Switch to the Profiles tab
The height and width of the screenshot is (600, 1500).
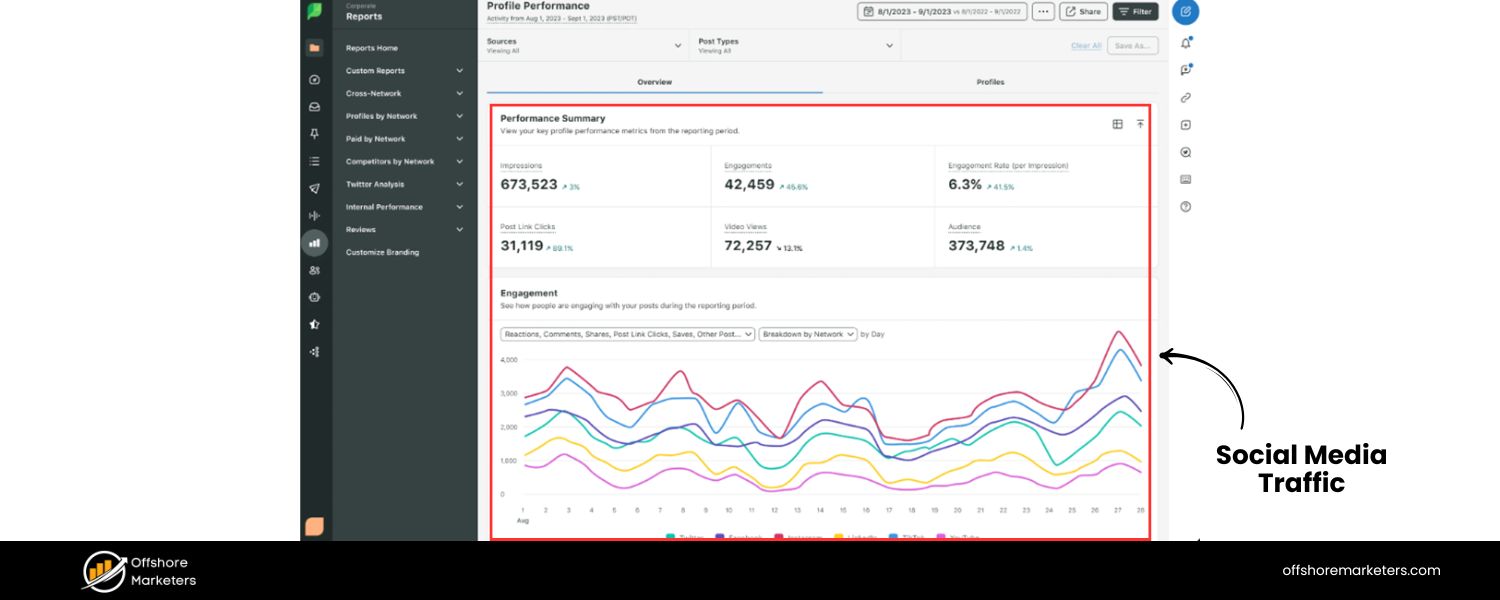point(990,82)
